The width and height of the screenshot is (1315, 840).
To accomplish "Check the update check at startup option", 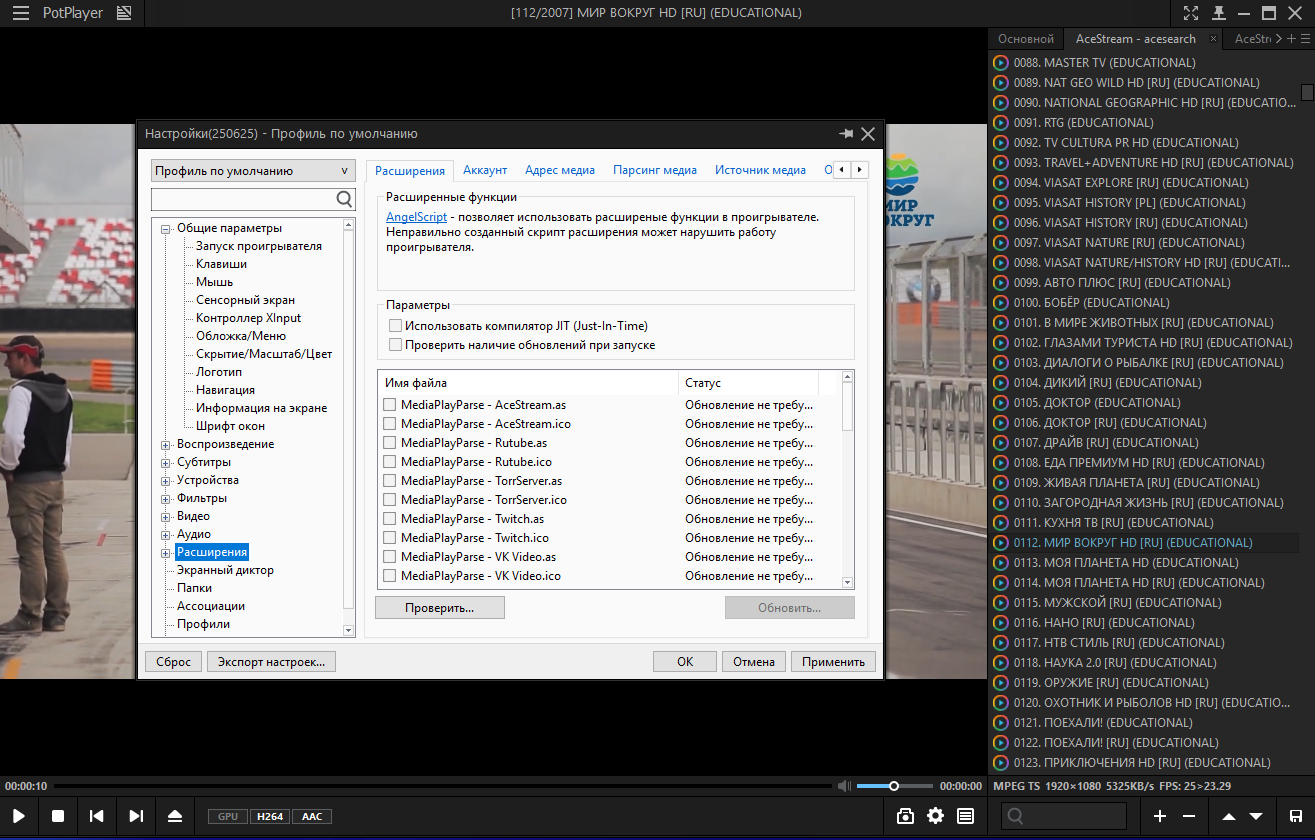I will [x=396, y=345].
